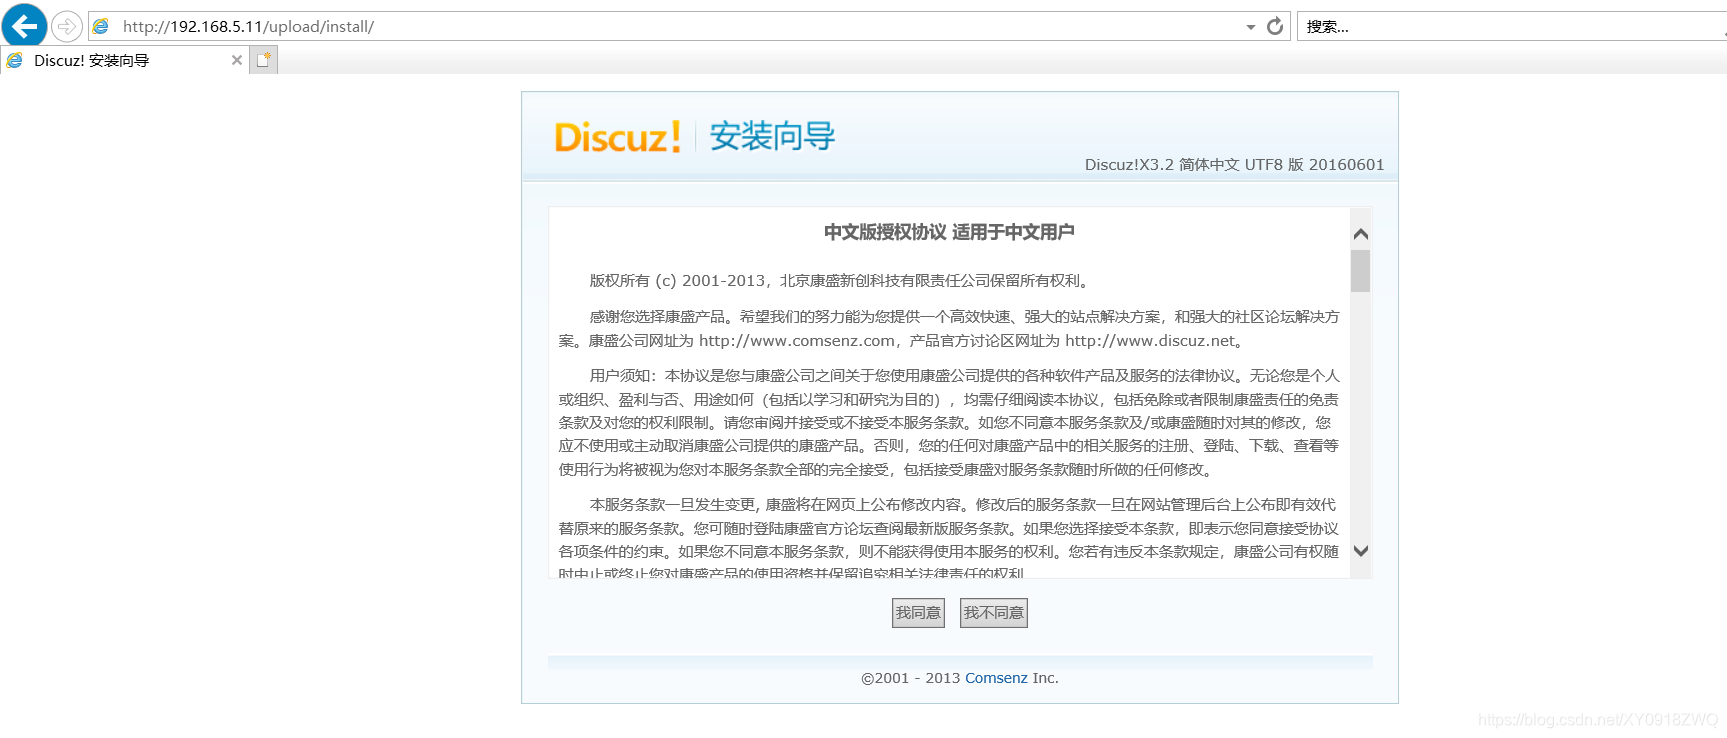The width and height of the screenshot is (1727, 738).
Task: Click the 我同意 agree button
Action: click(918, 613)
